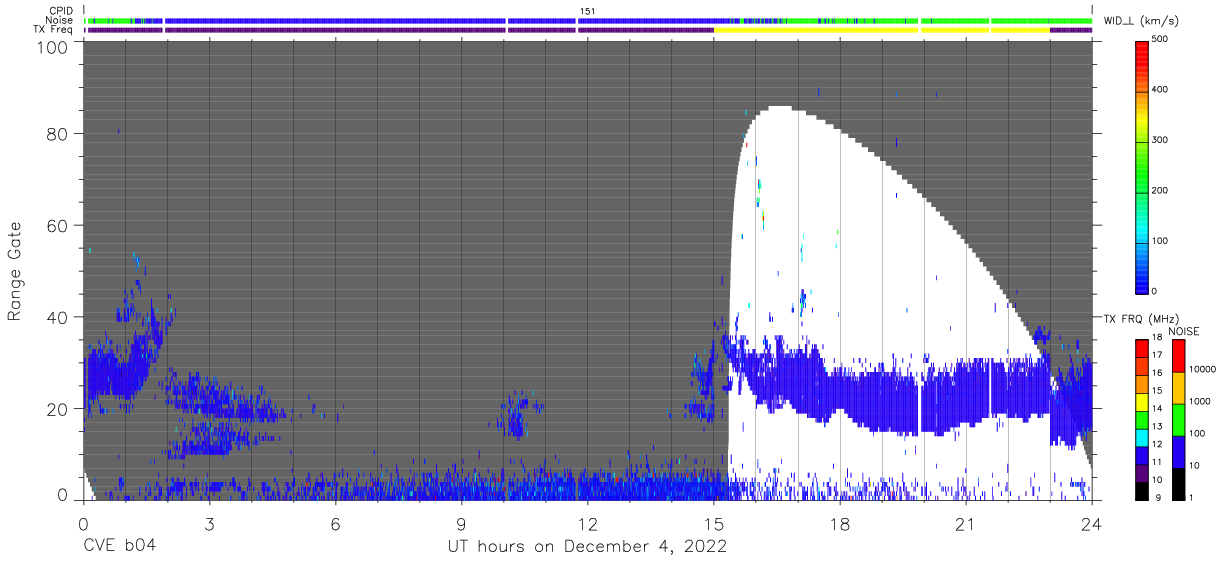Click the TX FRQ (MHz) legend title
1228x567 pixels.
click(1140, 319)
